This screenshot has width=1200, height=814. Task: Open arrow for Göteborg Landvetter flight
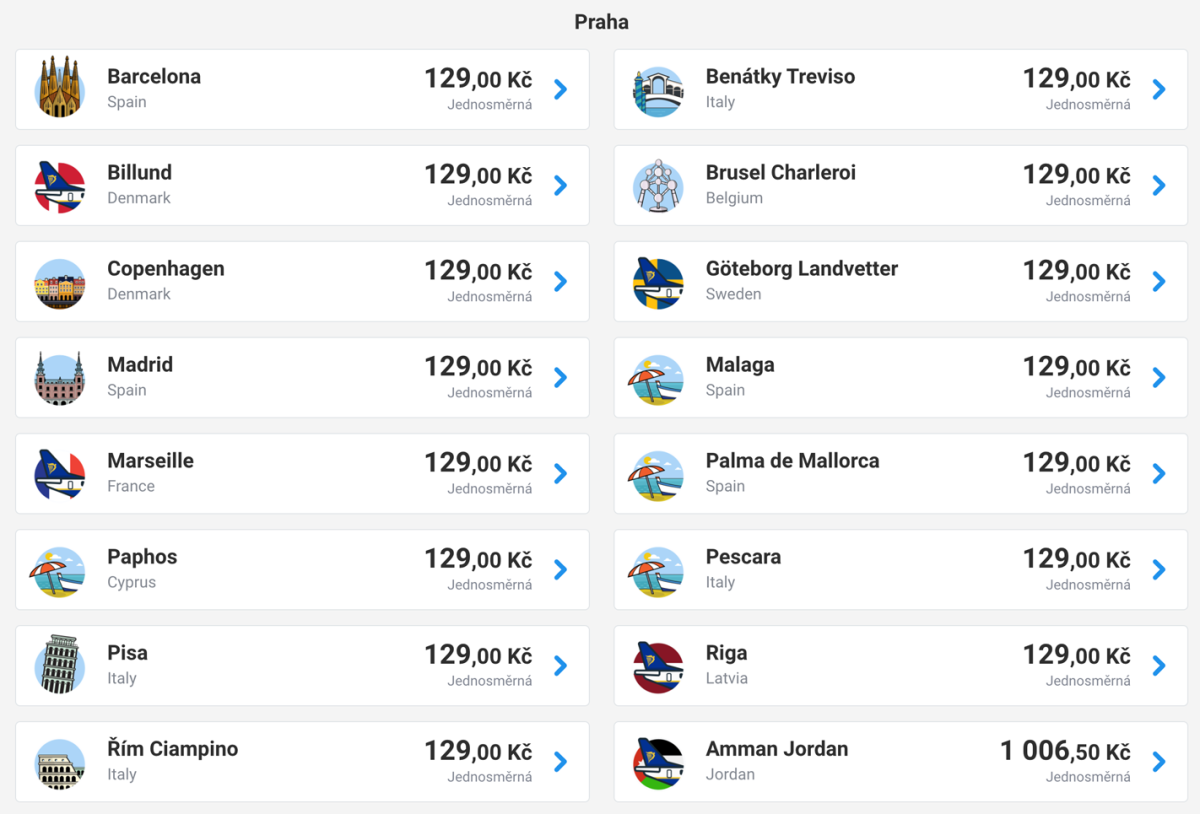(x=1159, y=282)
